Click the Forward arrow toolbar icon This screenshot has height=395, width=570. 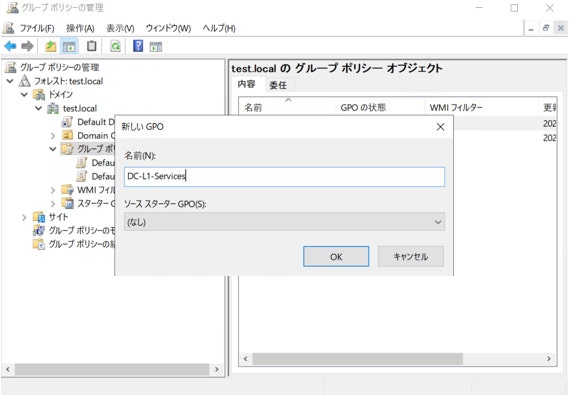coord(27,46)
